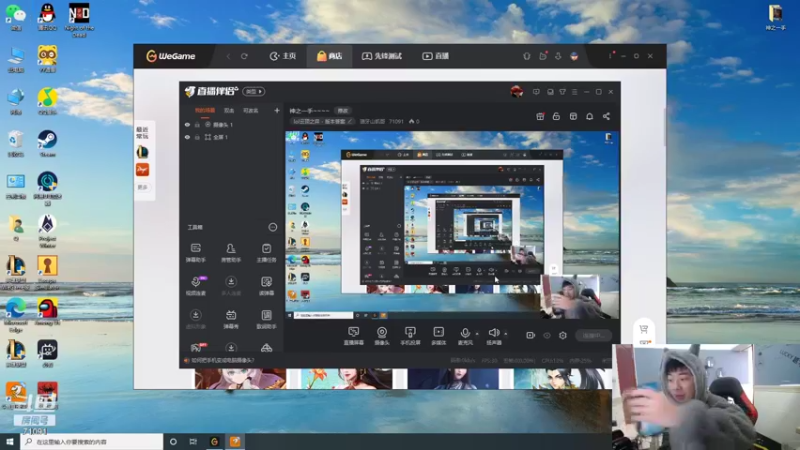This screenshot has width=800, height=450.
Task: Open the voice connect tool with purple badge
Action: click(196, 286)
